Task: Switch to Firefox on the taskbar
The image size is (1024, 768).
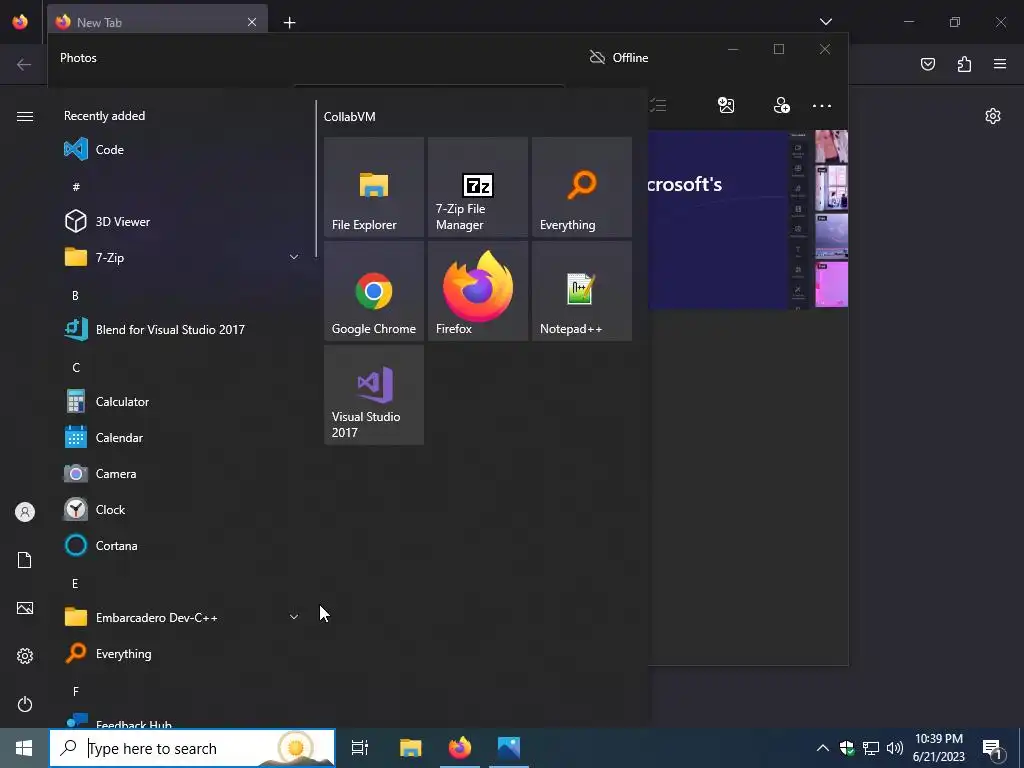Action: [460, 748]
